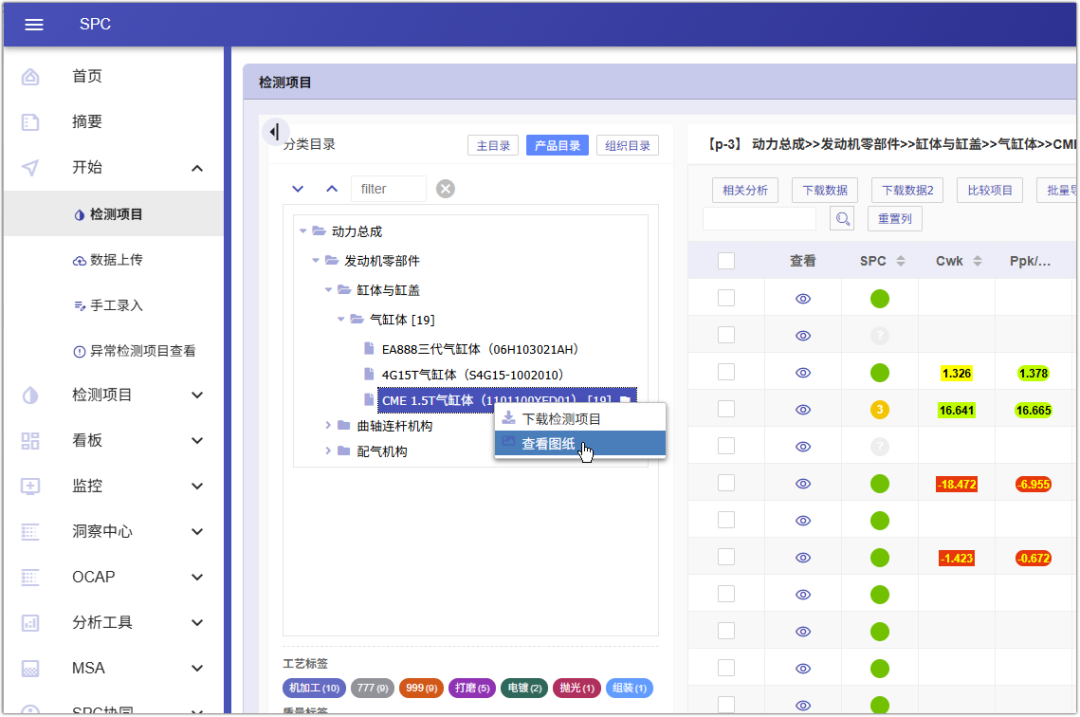1080x717 pixels.
Task: Switch to 产品目录 tab
Action: 557,145
